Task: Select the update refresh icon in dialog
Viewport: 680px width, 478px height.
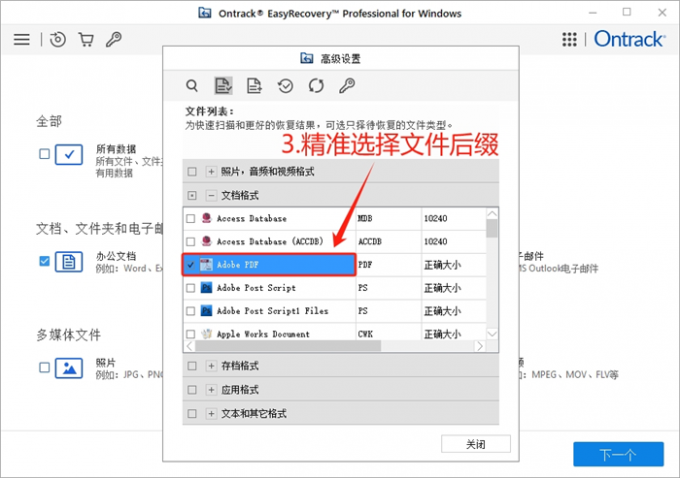Action: click(x=316, y=85)
